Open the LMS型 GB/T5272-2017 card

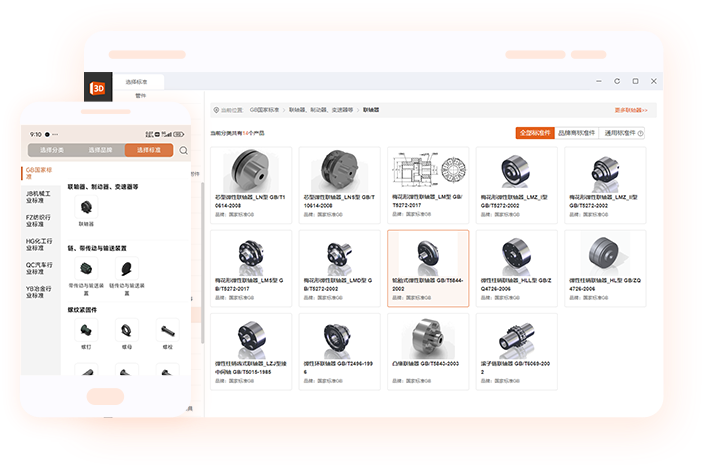pos(251,268)
